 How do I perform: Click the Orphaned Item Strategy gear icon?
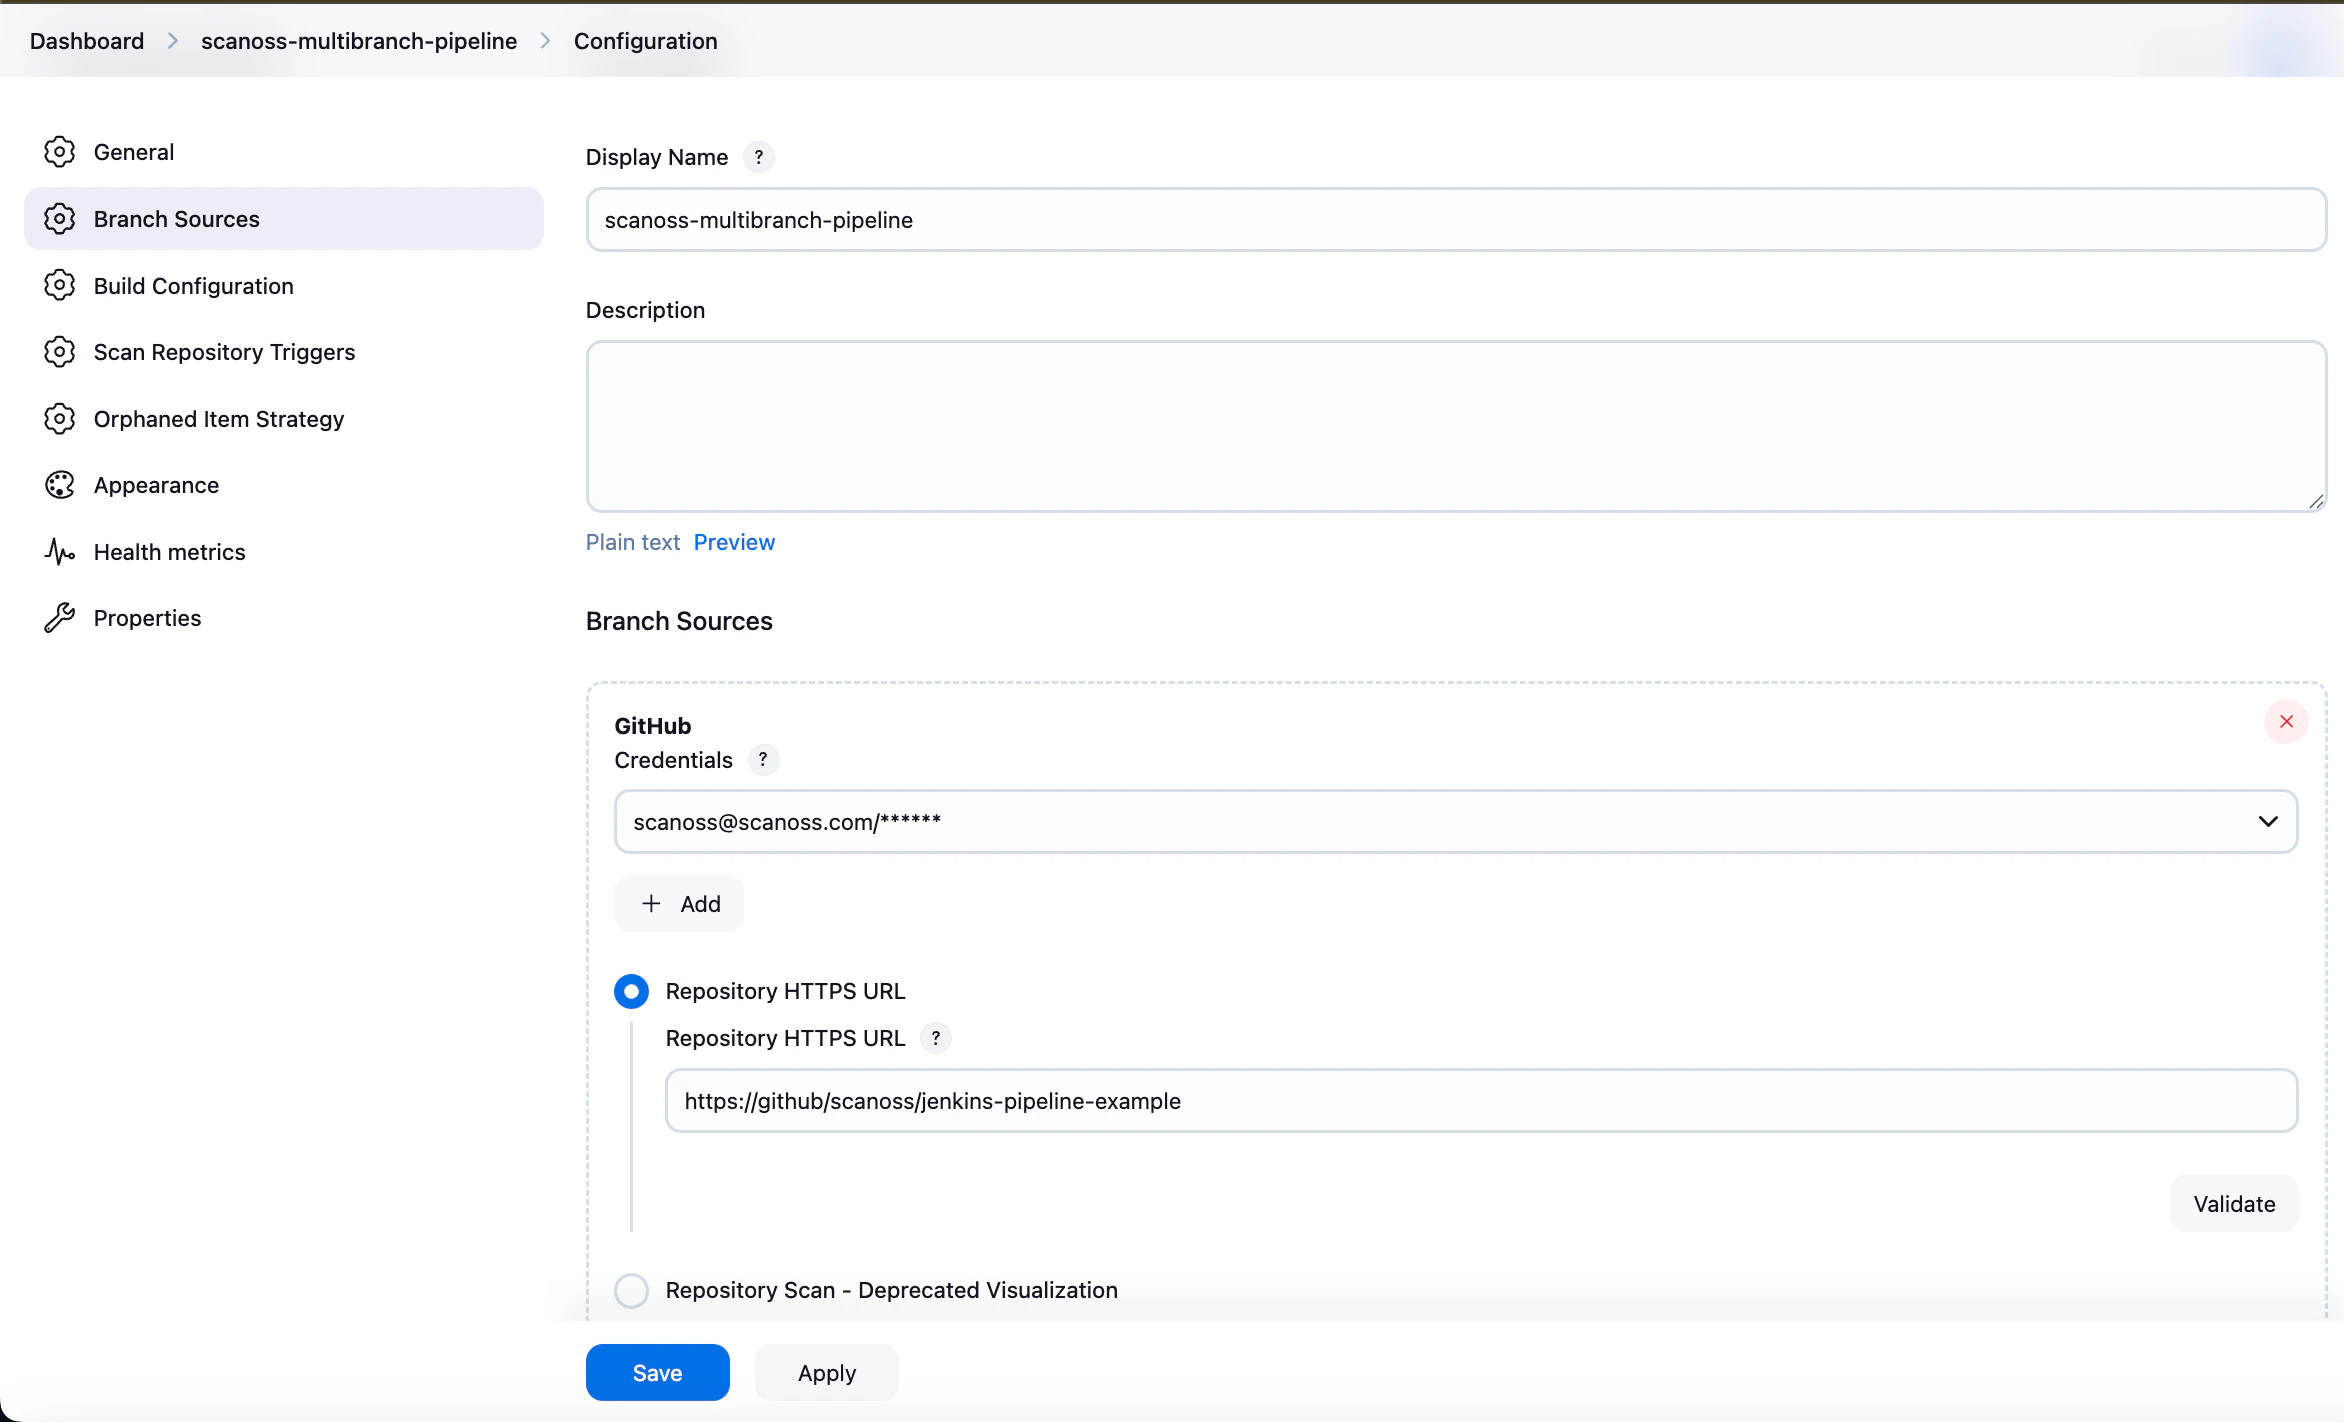(60, 418)
